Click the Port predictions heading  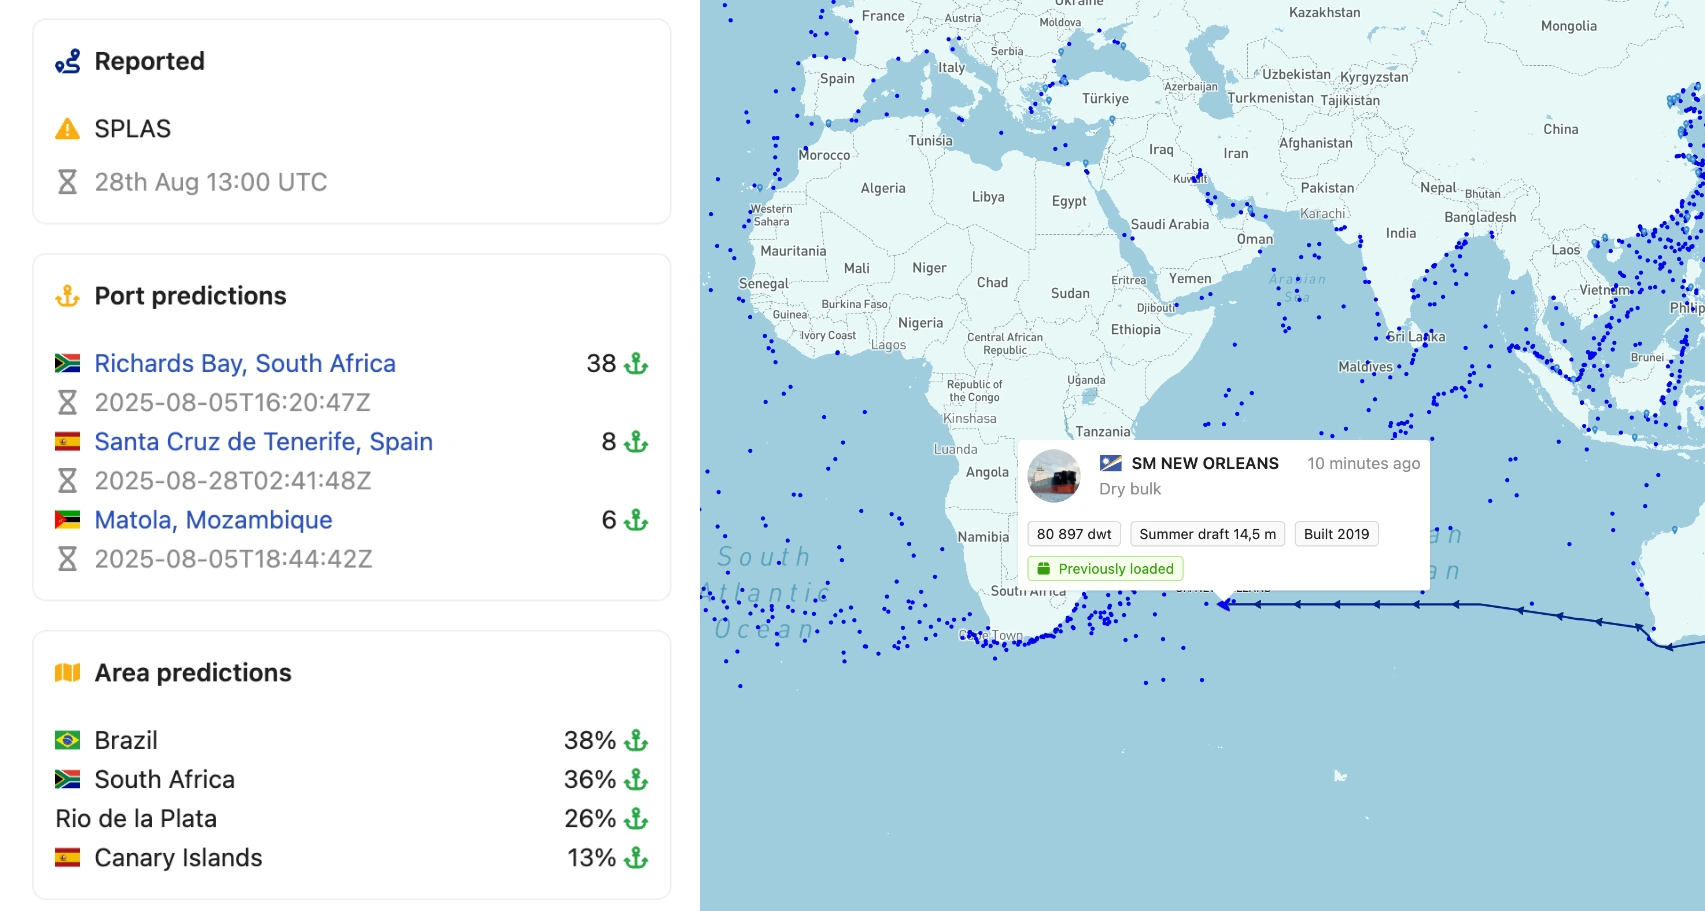(x=190, y=296)
